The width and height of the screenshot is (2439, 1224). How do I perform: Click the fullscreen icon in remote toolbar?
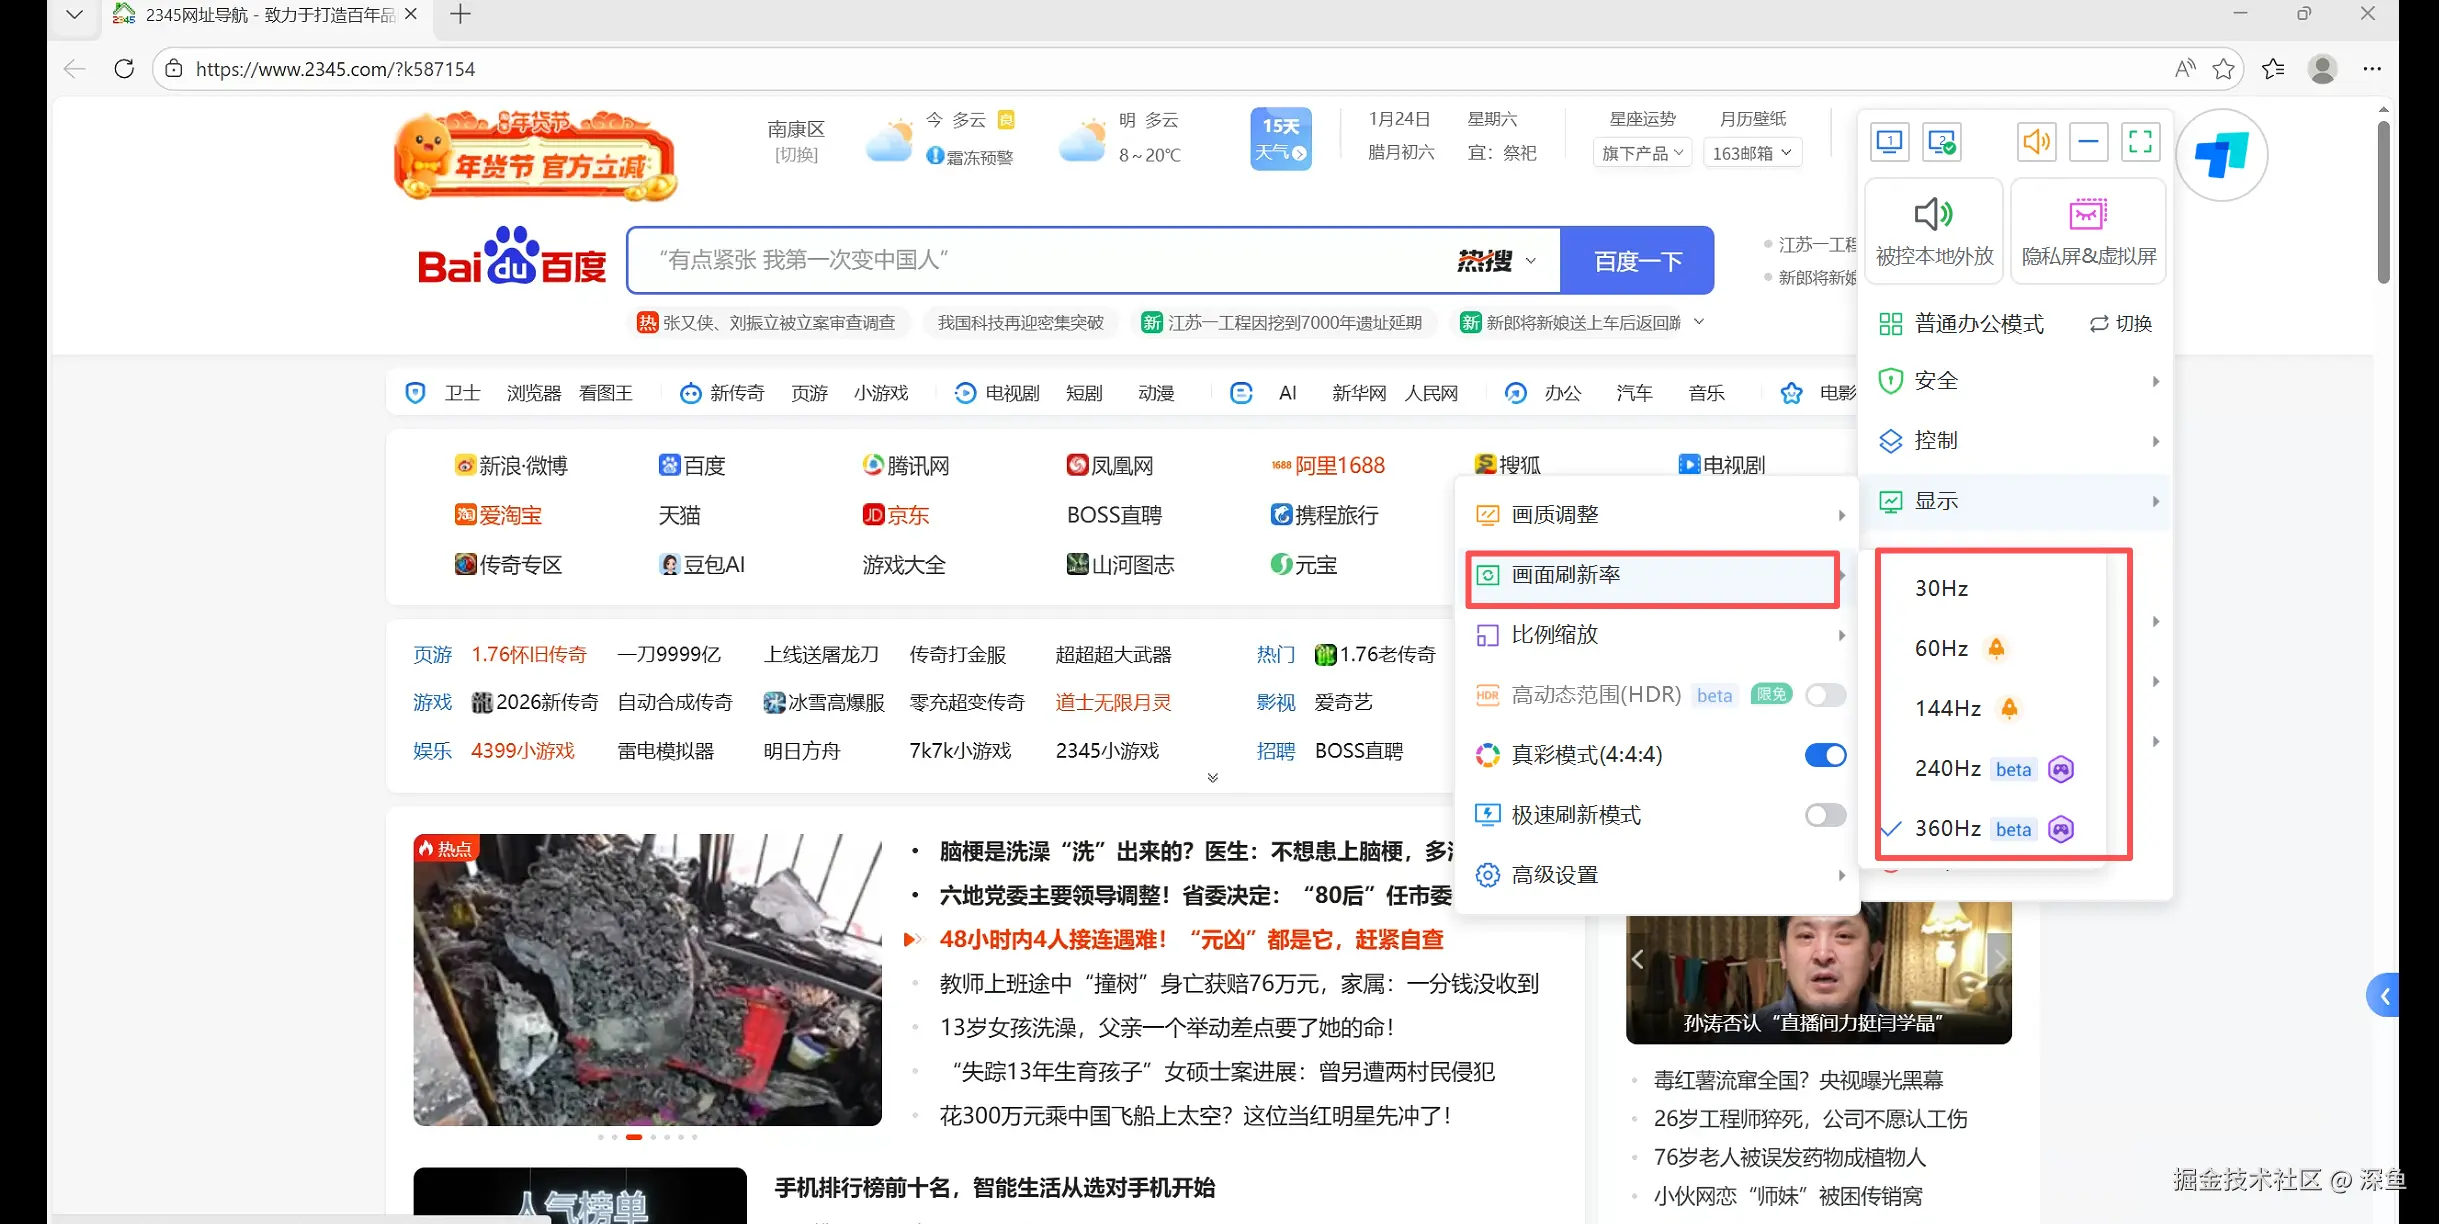tap(2140, 142)
